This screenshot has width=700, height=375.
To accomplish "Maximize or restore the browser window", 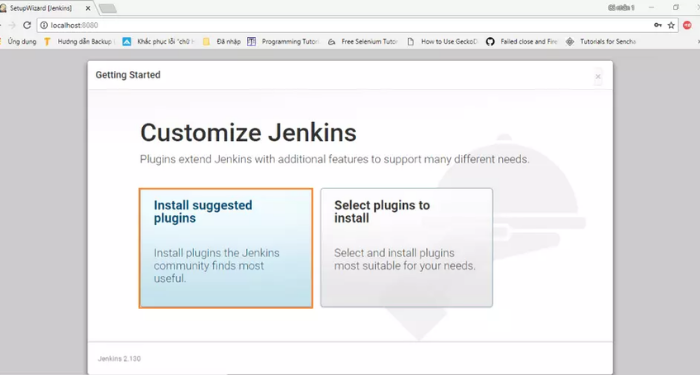I will 675,8.
